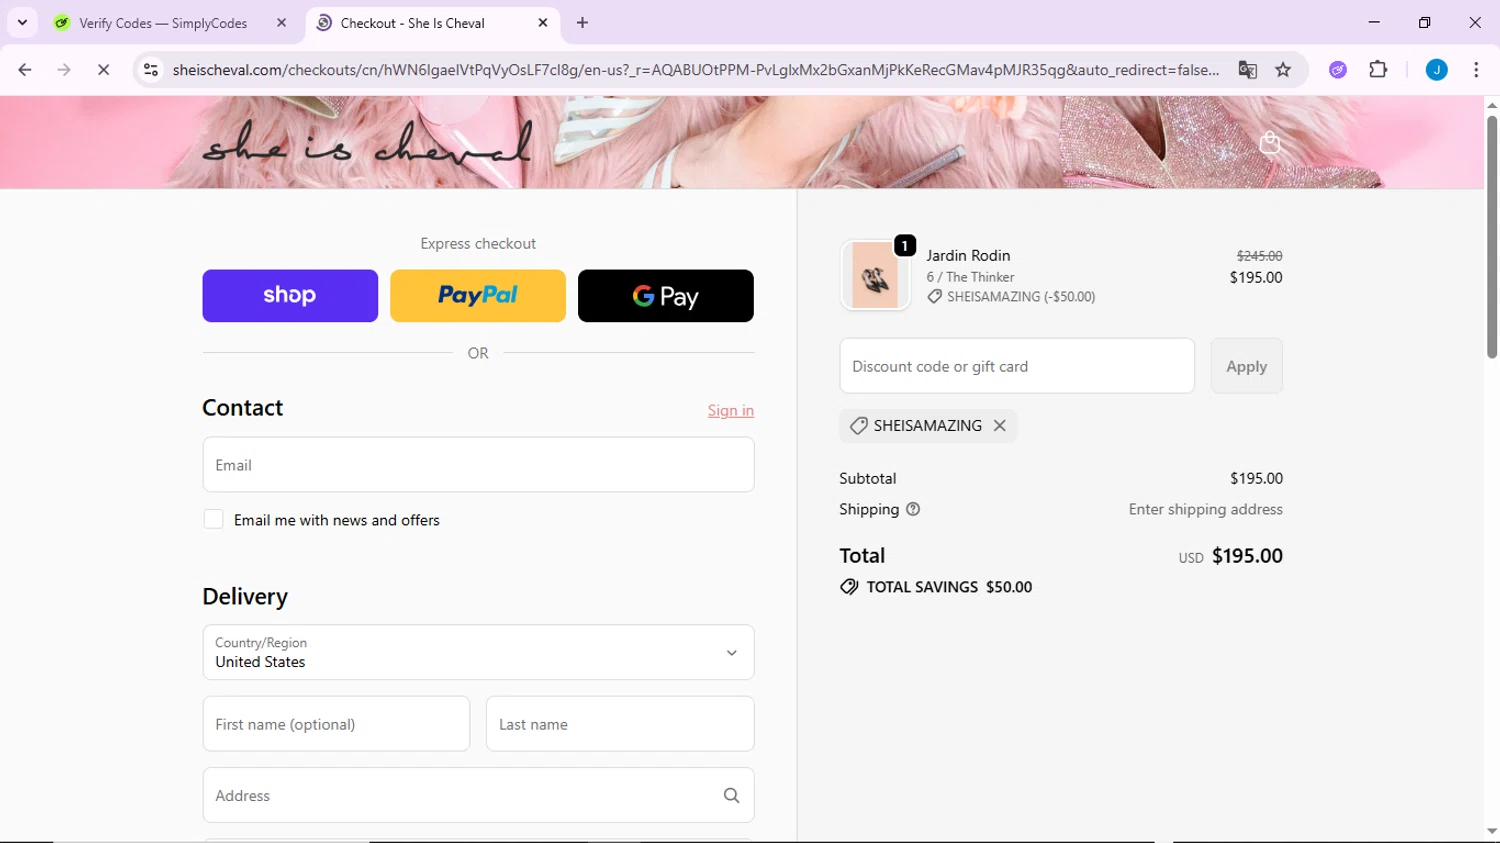The width and height of the screenshot is (1500, 843).
Task: Open Chrome's three-dot menu
Action: pos(1476,70)
